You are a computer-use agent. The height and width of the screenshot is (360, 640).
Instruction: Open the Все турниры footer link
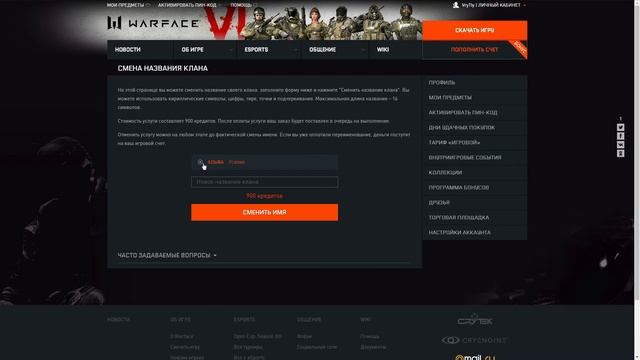tap(248, 347)
